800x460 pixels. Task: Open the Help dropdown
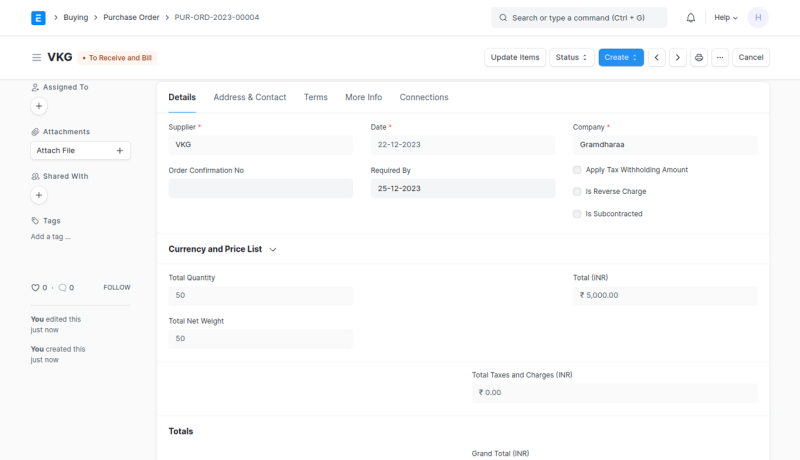click(726, 18)
